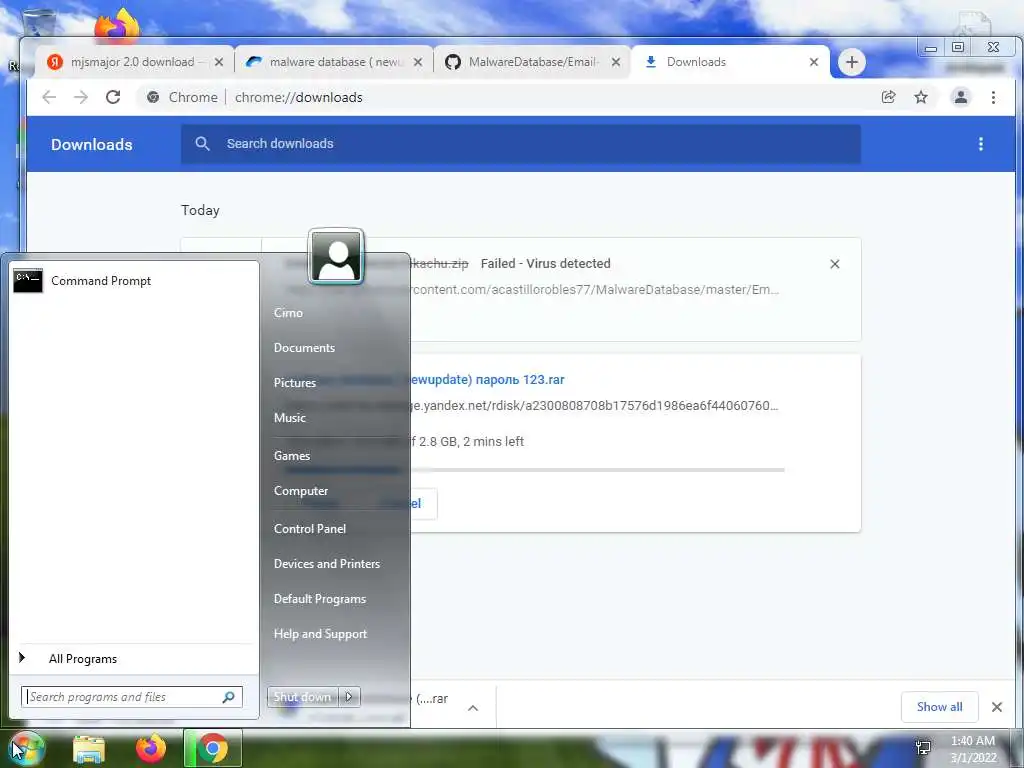The image size is (1024, 768).
Task: Open Control Panel from Start menu
Action: (310, 529)
